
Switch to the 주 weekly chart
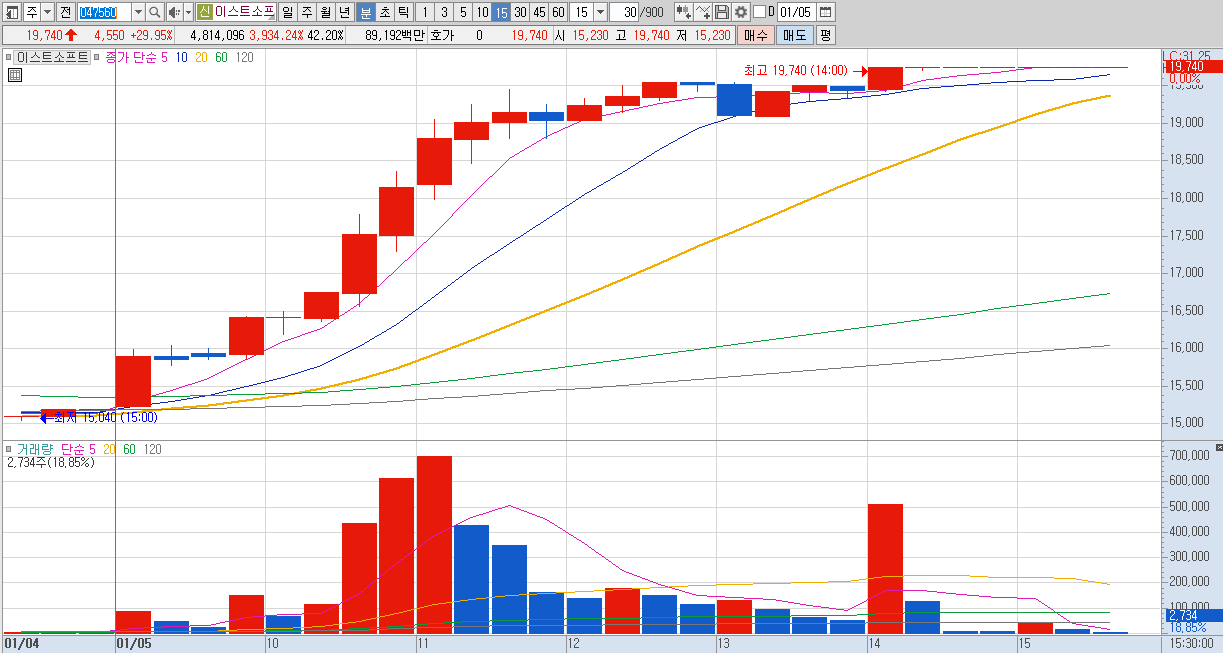[307, 12]
